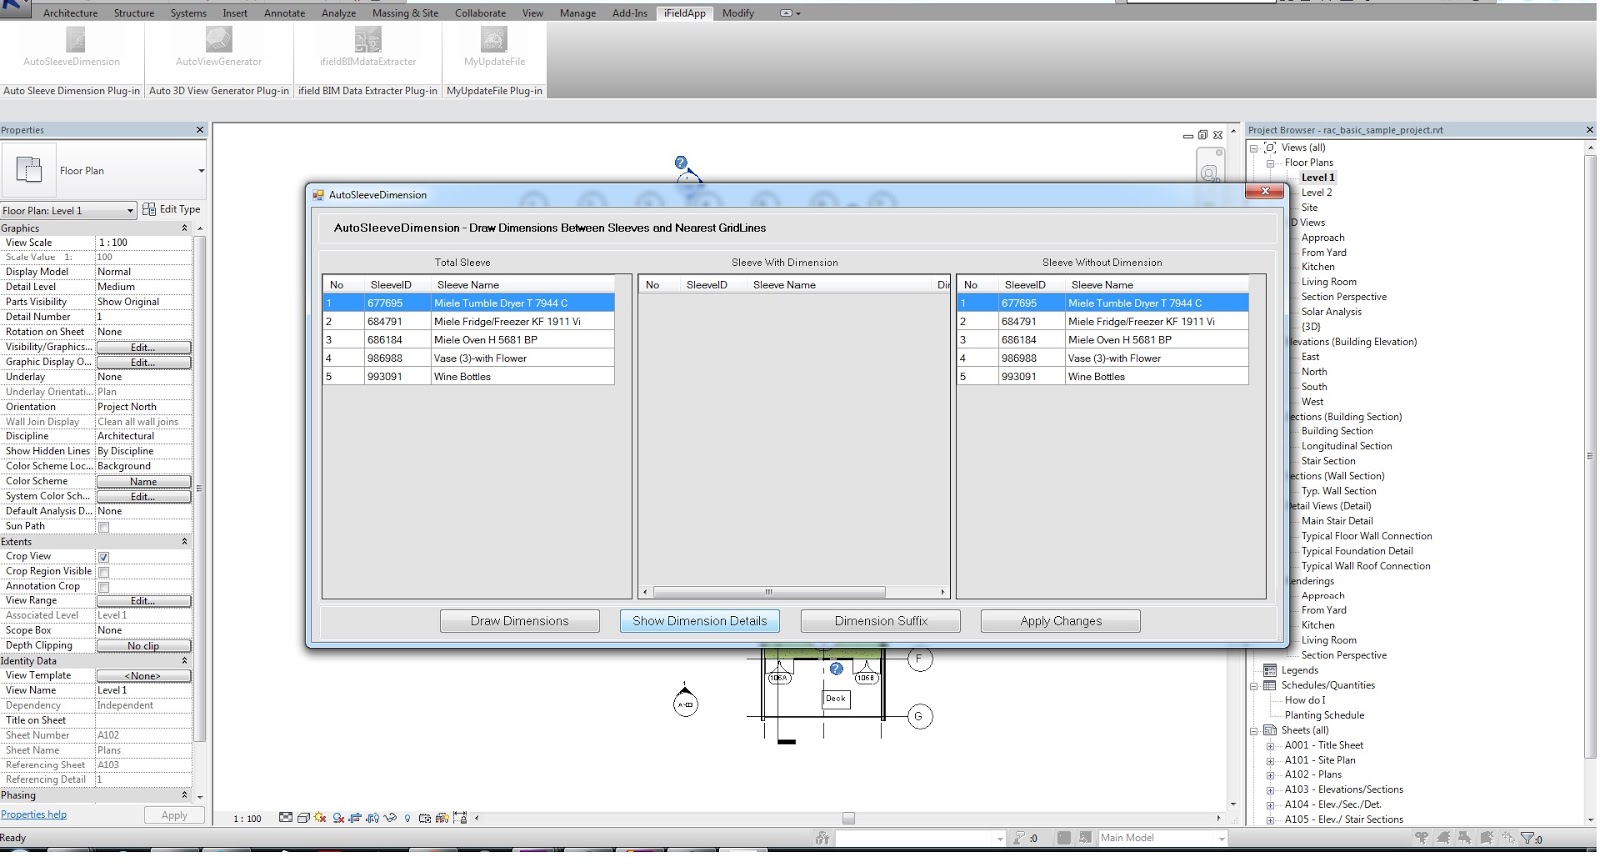Click the Reveal Constraints icon
Image resolution: width=1600 pixels, height=867 pixels.
(460, 818)
